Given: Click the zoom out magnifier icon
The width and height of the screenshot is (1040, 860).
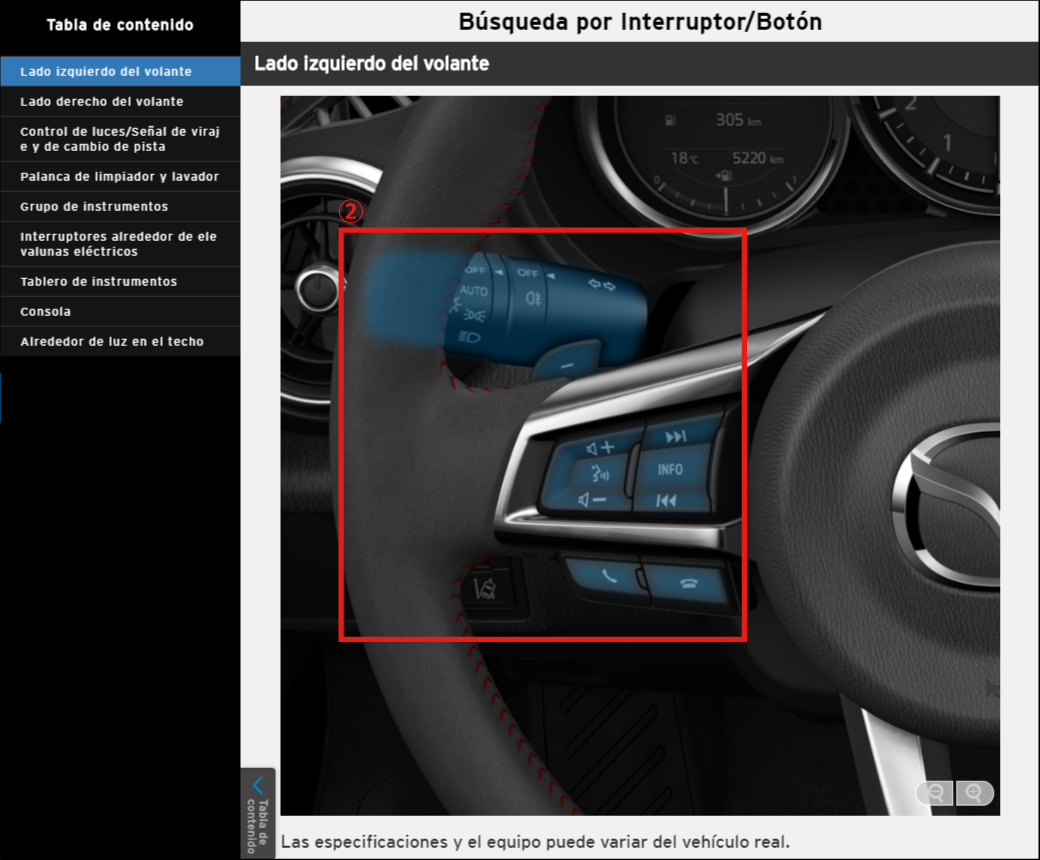Looking at the screenshot, I should click(936, 793).
